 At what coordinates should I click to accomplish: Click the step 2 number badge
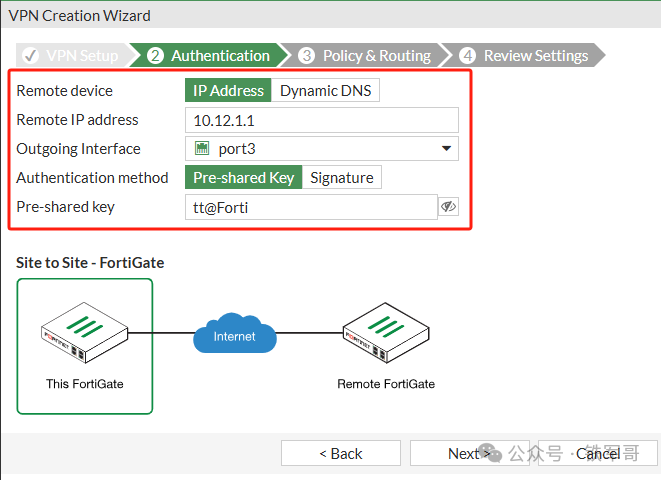point(155,55)
